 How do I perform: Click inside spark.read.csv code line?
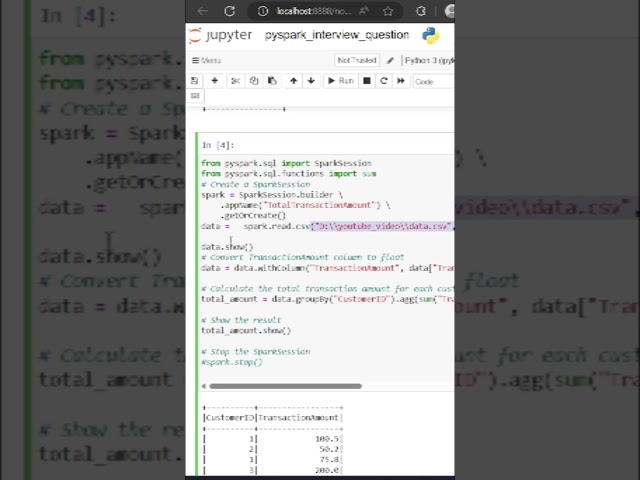pos(327,226)
